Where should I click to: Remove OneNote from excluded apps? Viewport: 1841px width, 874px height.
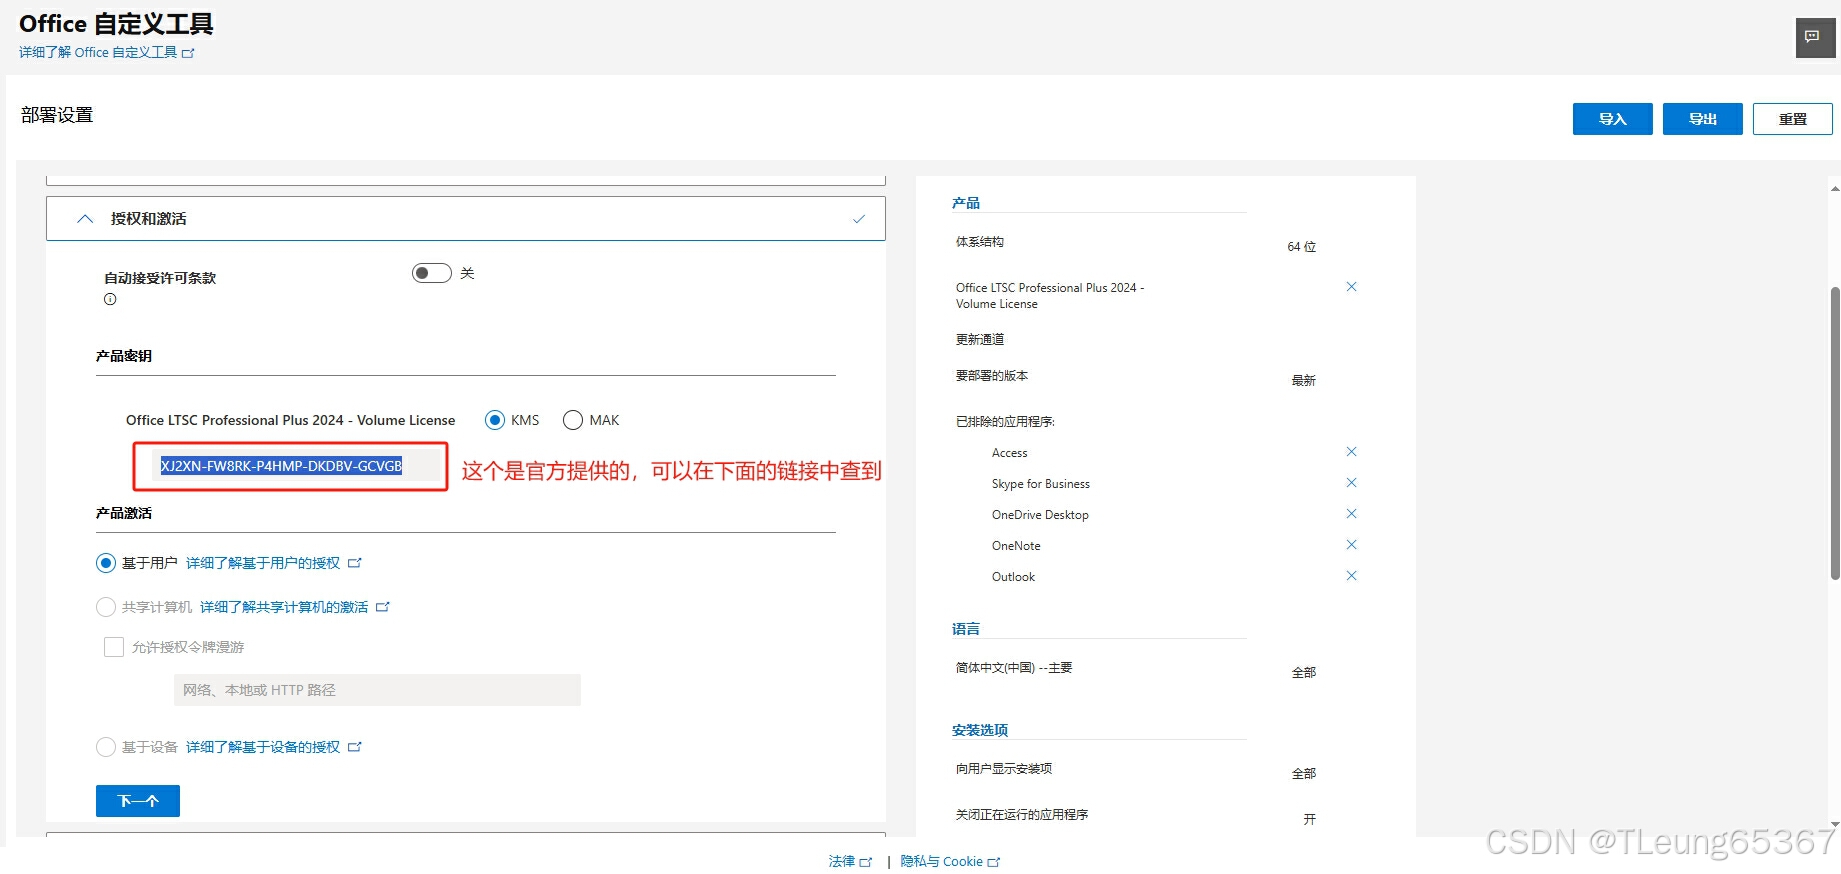coord(1351,545)
